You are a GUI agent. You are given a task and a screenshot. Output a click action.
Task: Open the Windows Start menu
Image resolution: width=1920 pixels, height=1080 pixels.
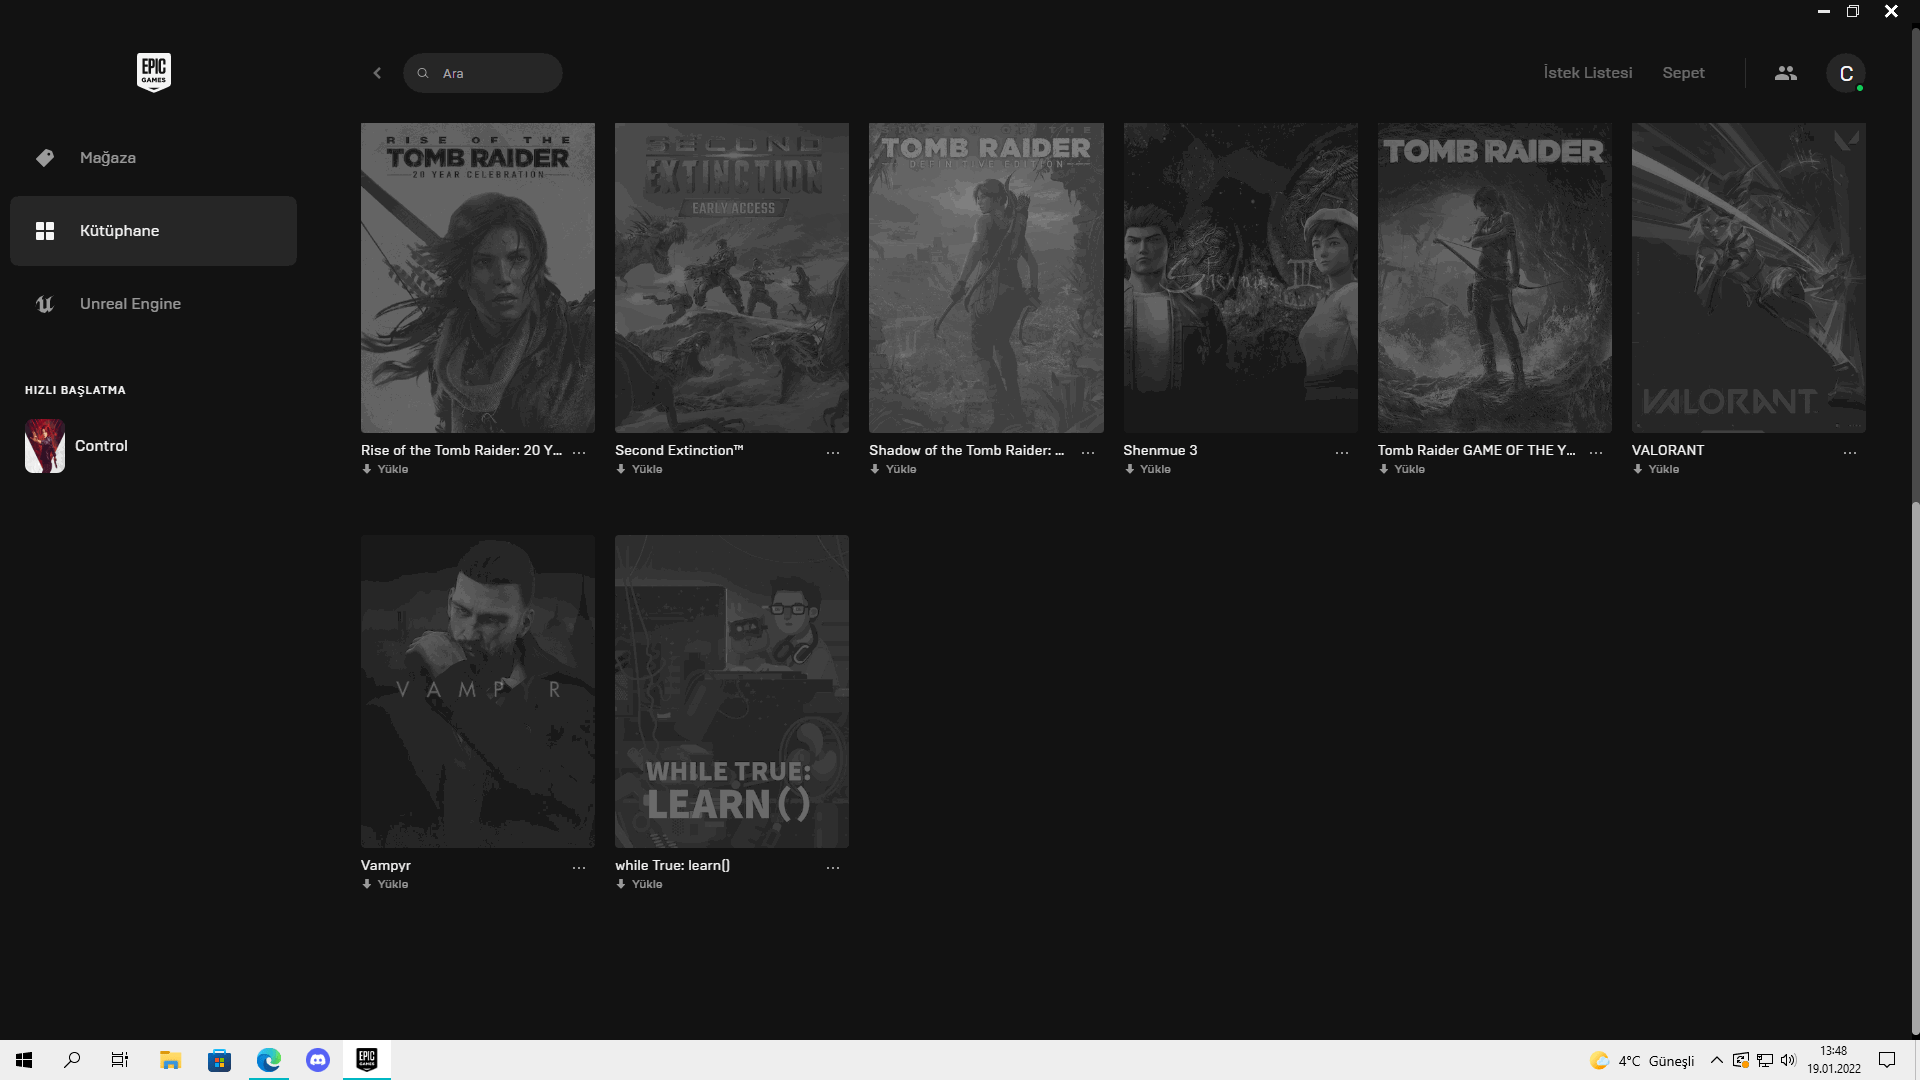24,1060
